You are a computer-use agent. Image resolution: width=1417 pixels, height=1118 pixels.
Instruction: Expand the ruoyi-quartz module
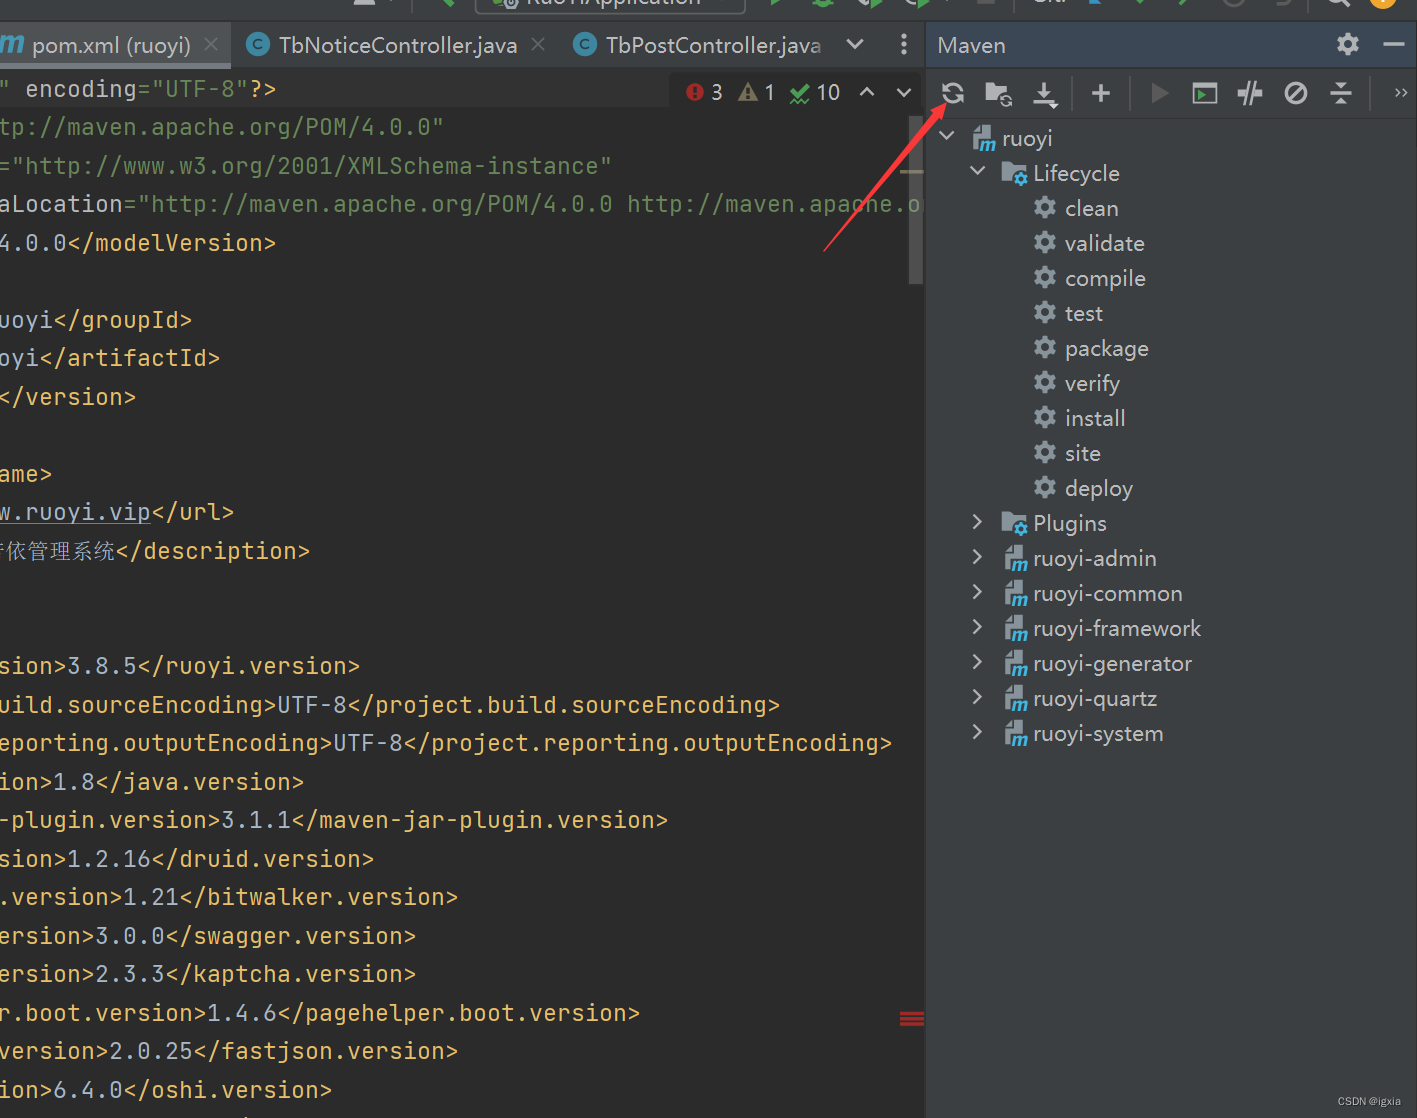pos(978,696)
